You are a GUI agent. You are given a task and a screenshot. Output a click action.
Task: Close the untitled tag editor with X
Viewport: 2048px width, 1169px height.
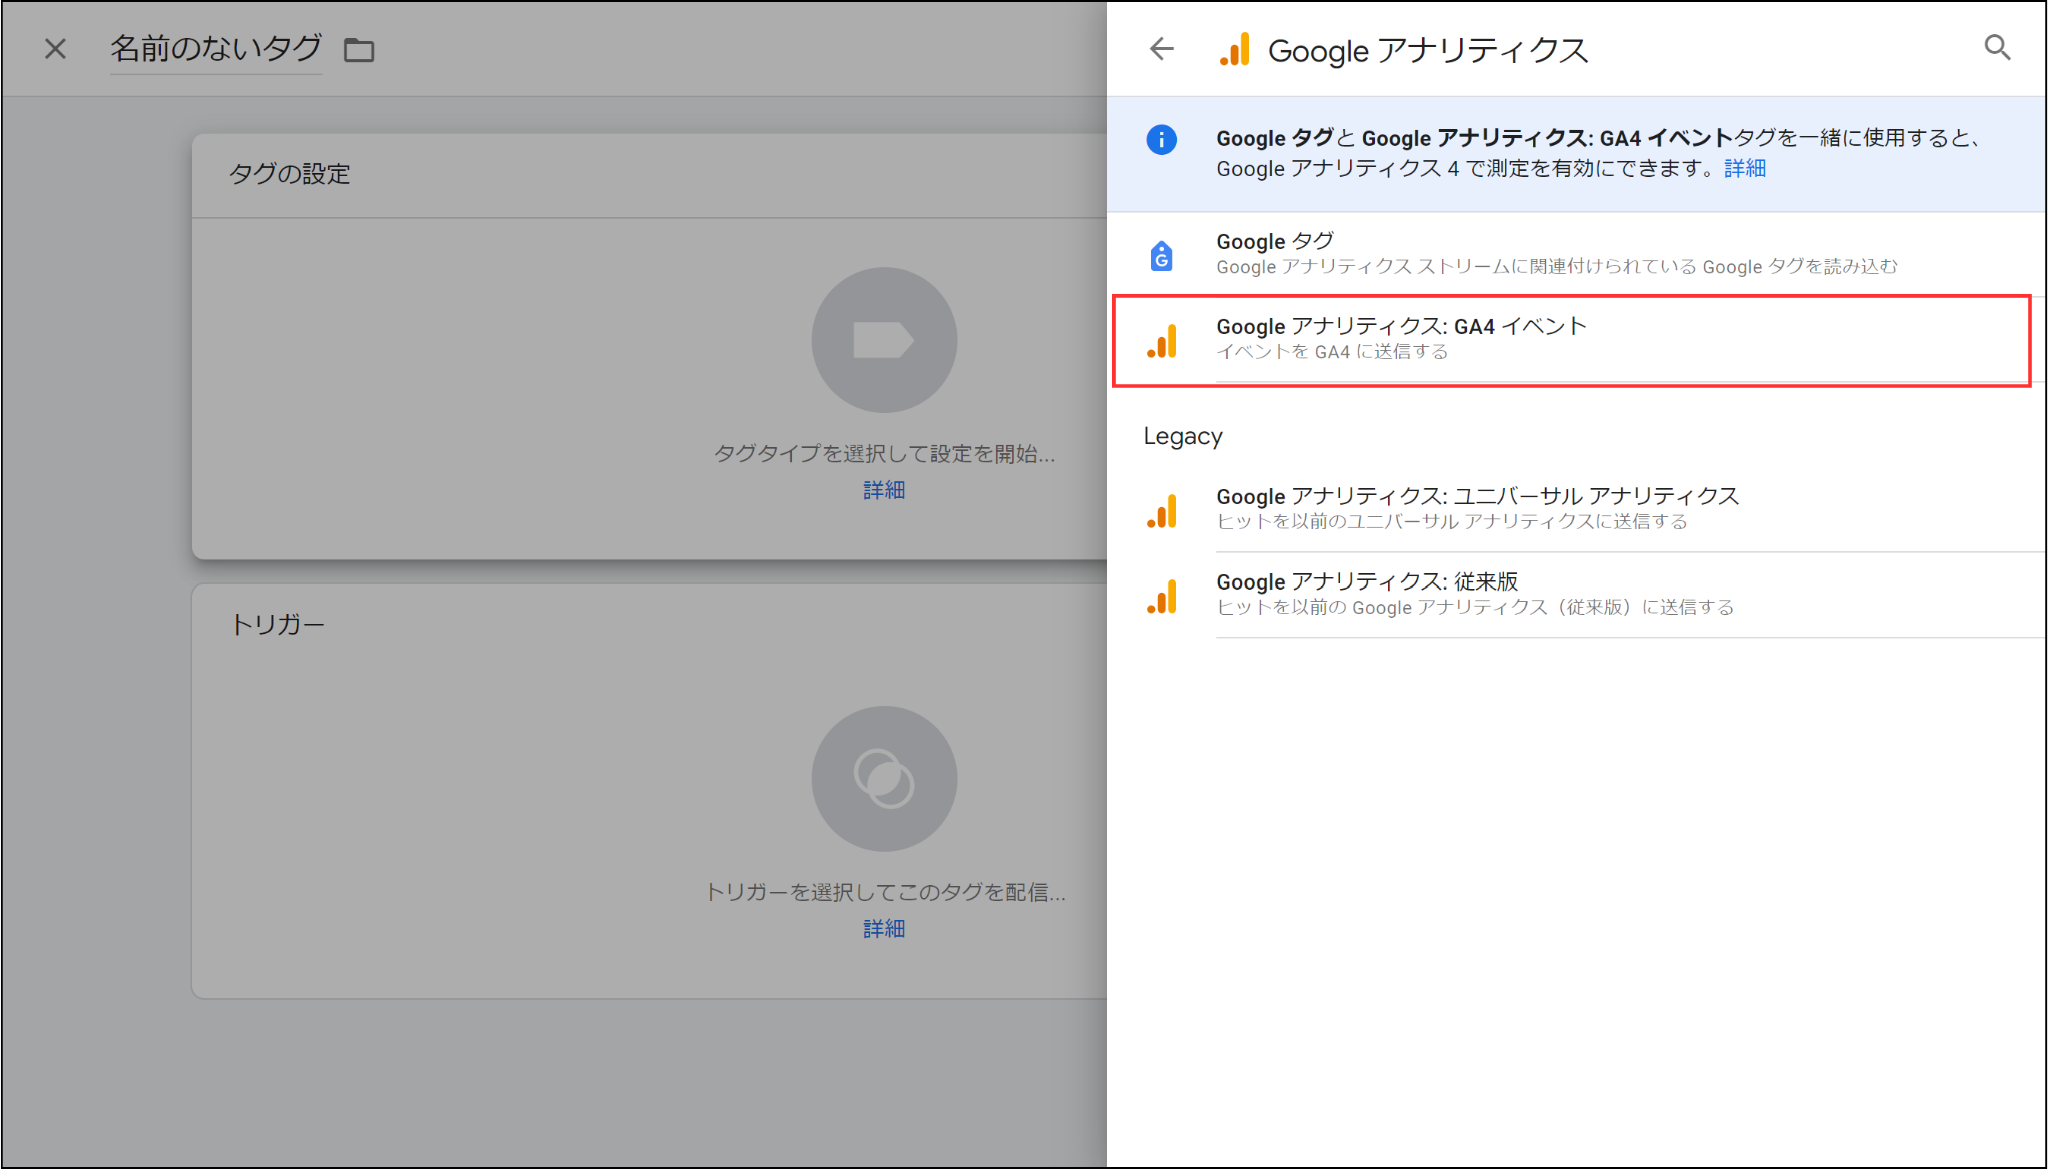click(56, 49)
